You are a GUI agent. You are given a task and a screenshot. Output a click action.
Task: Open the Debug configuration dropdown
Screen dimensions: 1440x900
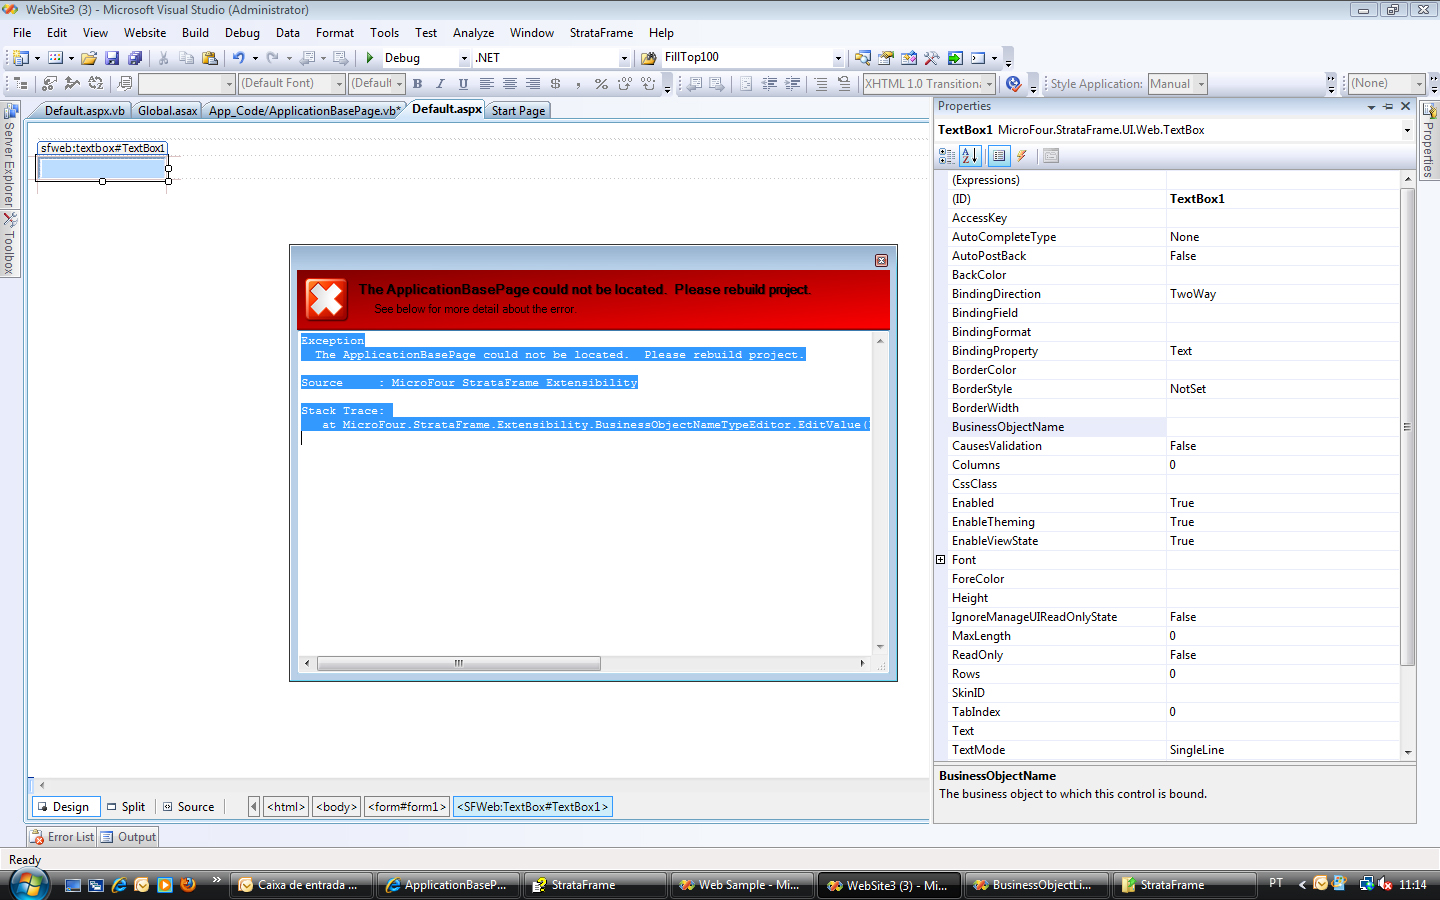[464, 58]
